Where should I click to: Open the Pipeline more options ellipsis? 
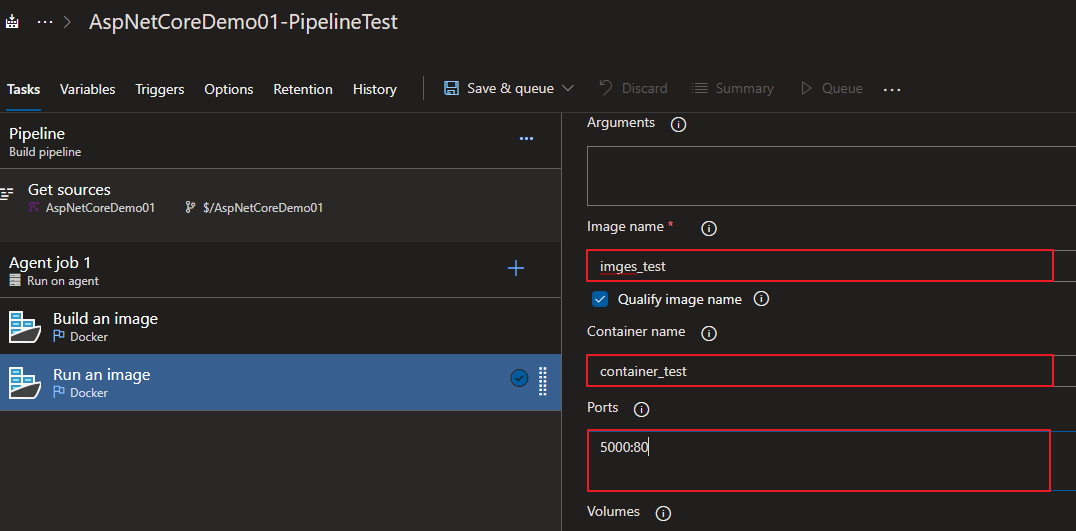coord(526,139)
